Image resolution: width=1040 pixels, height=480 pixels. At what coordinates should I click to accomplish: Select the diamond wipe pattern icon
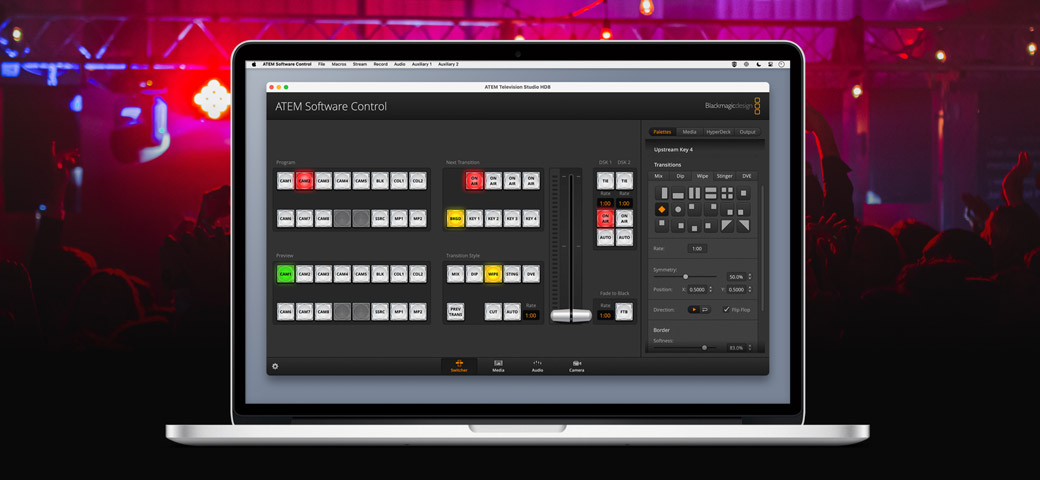click(x=661, y=210)
